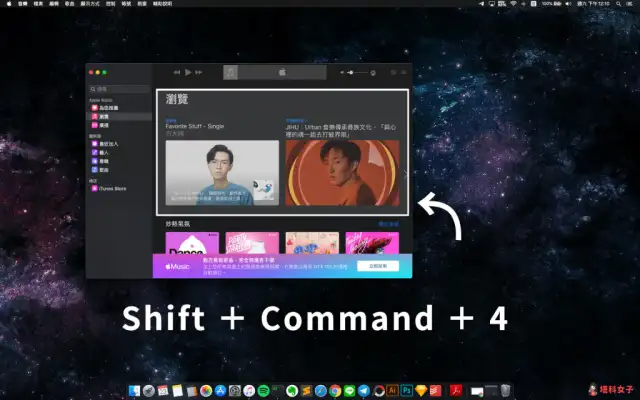This screenshot has height=400, width=640.
Task: Open the Favorite Stuff - Single feature image
Action: [x=222, y=173]
